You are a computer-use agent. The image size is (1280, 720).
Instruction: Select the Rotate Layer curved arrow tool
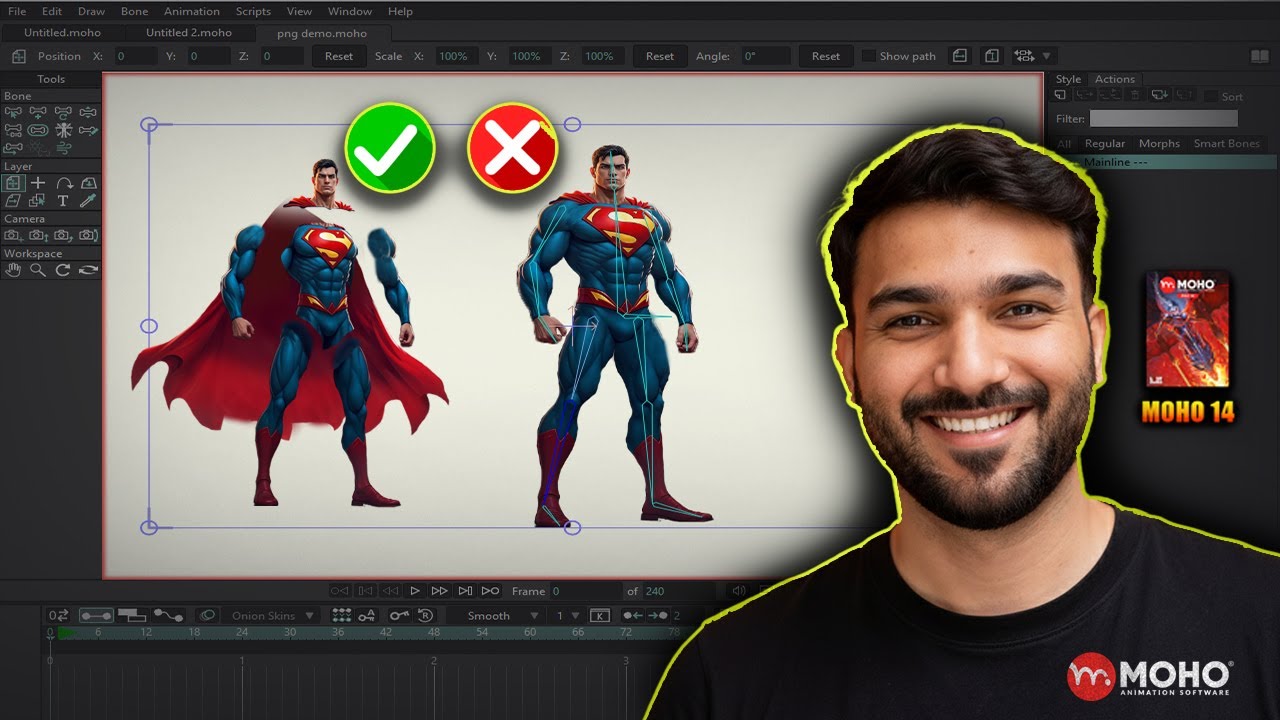point(63,183)
